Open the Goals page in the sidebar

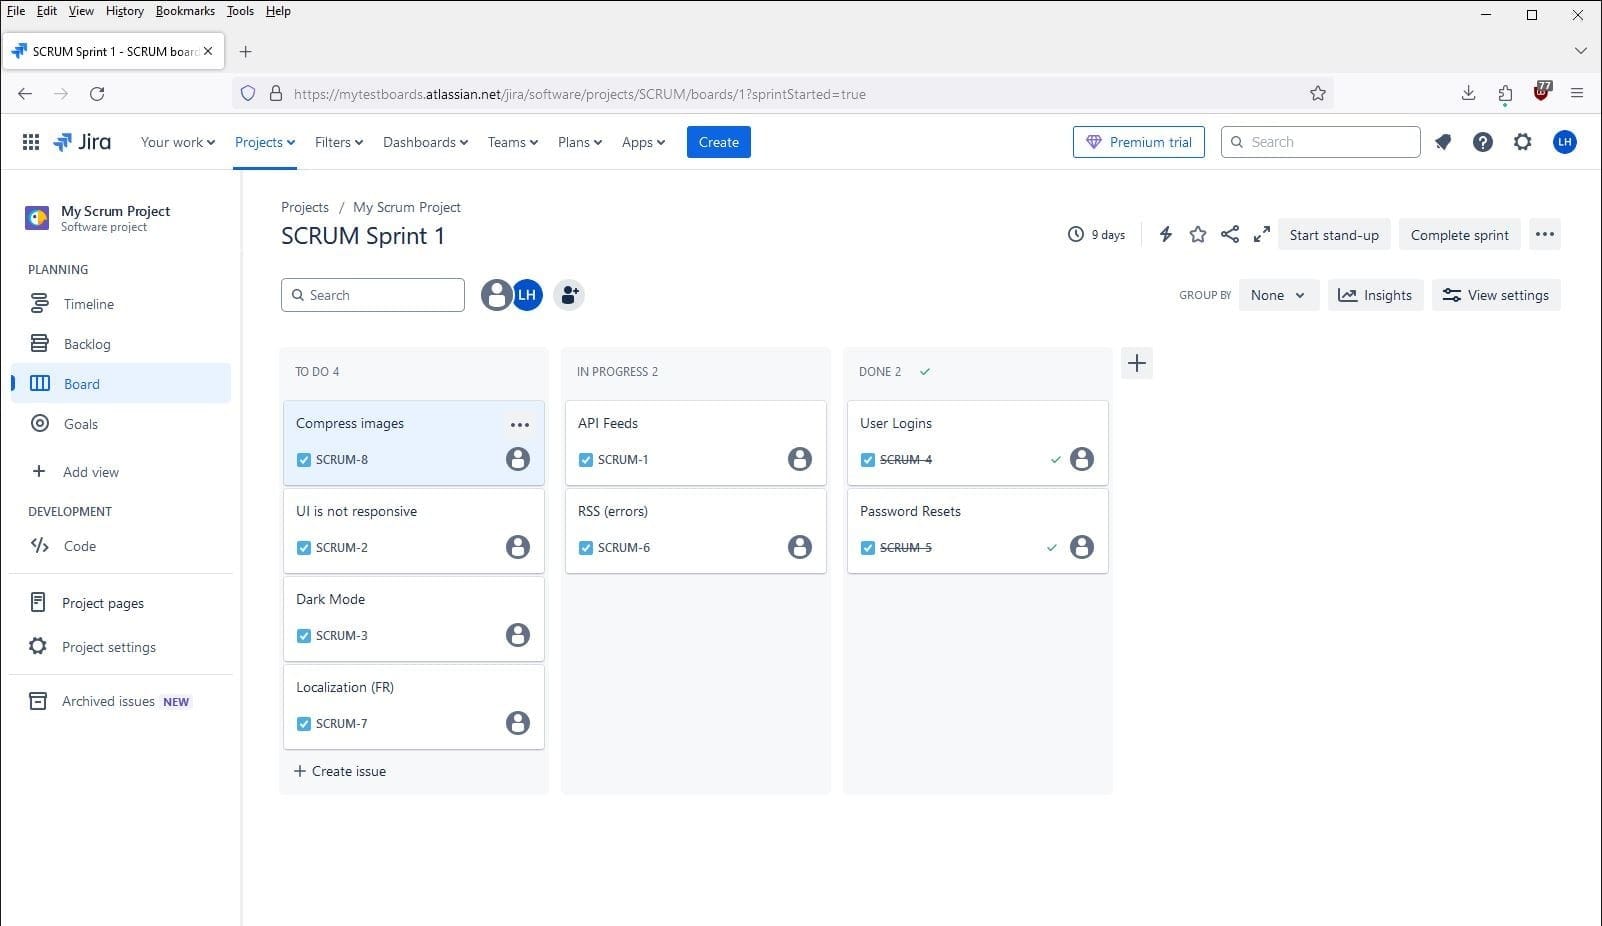point(80,423)
